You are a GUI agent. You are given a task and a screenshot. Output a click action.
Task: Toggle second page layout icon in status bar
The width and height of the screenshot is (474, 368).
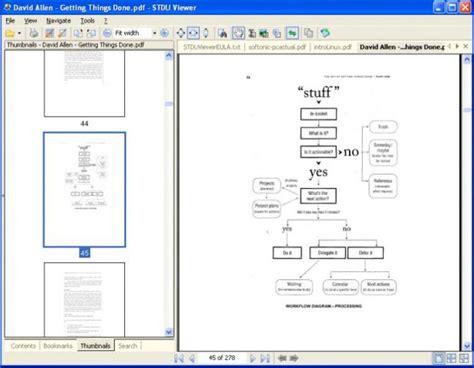click(451, 358)
